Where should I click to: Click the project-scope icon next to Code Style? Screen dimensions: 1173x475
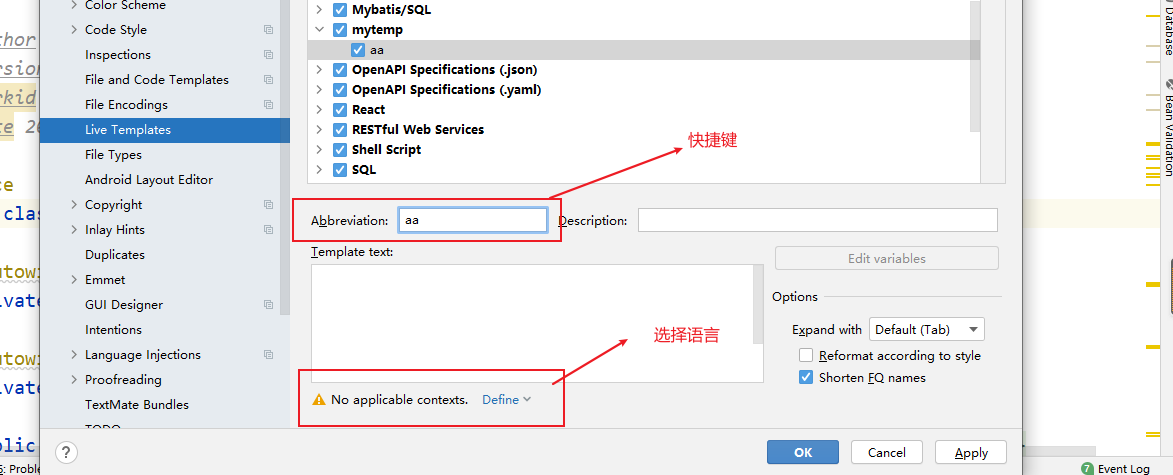(268, 30)
